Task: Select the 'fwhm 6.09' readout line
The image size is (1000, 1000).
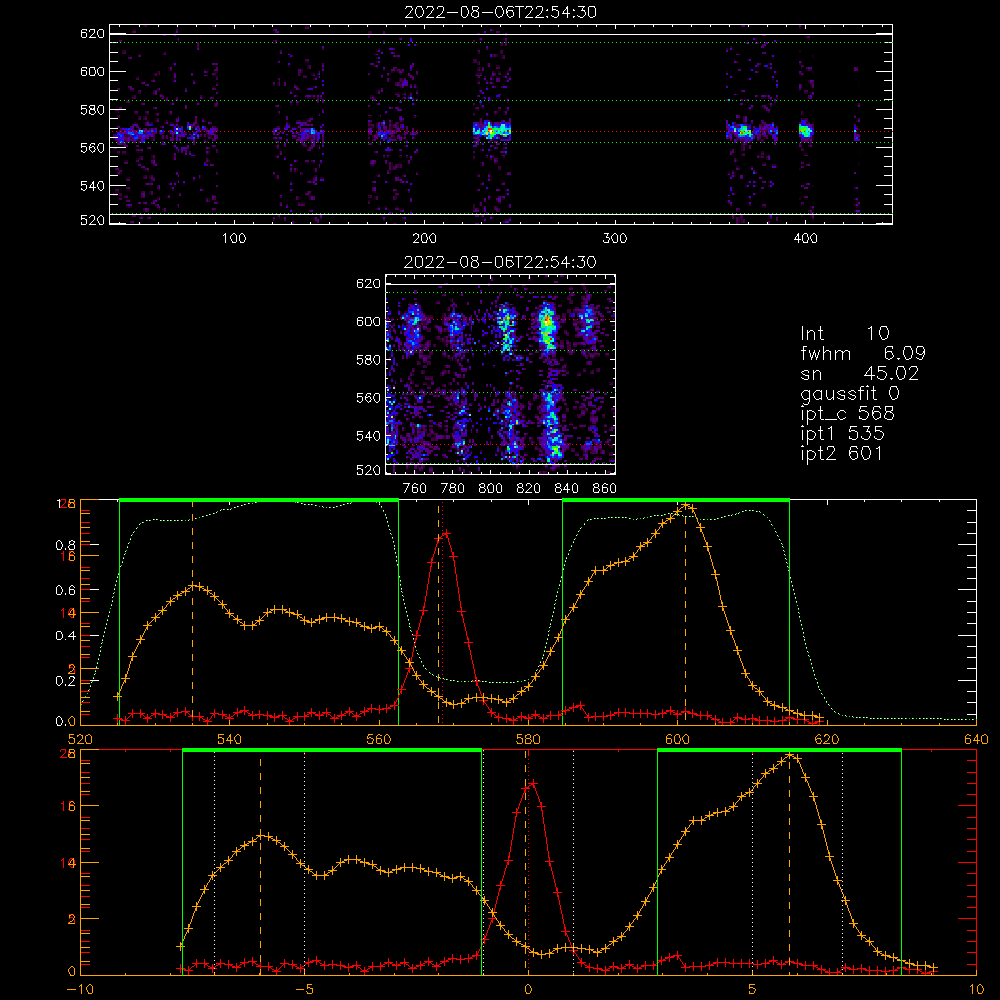Action: pos(863,353)
